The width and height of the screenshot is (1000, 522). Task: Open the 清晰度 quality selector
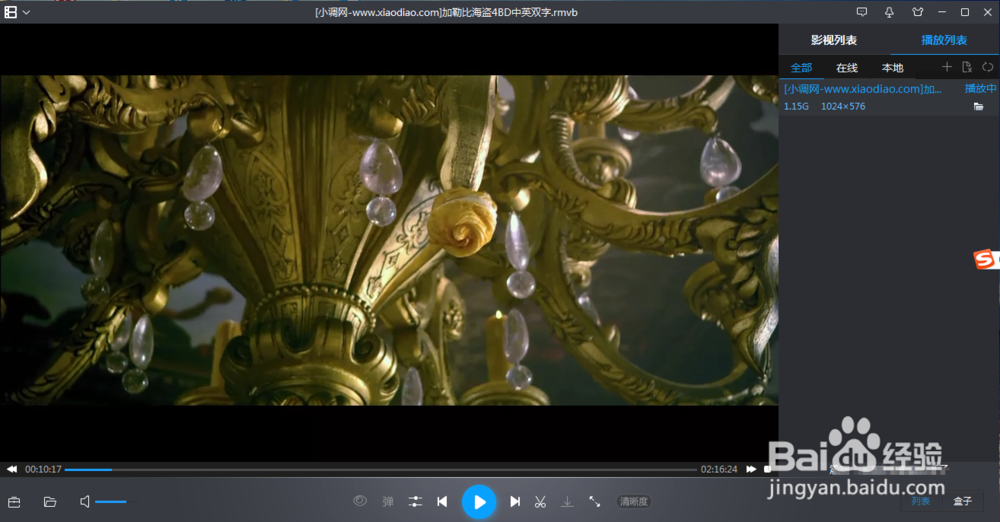(633, 502)
